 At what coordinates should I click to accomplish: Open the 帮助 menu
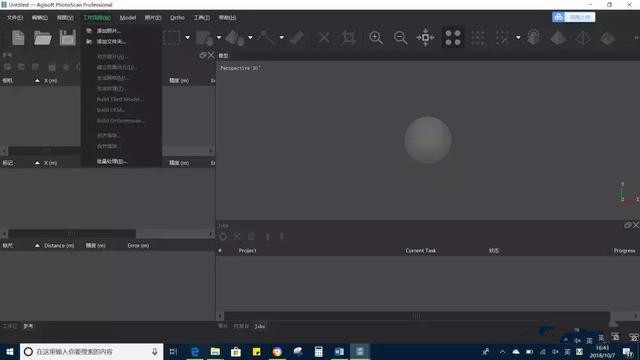click(227, 18)
